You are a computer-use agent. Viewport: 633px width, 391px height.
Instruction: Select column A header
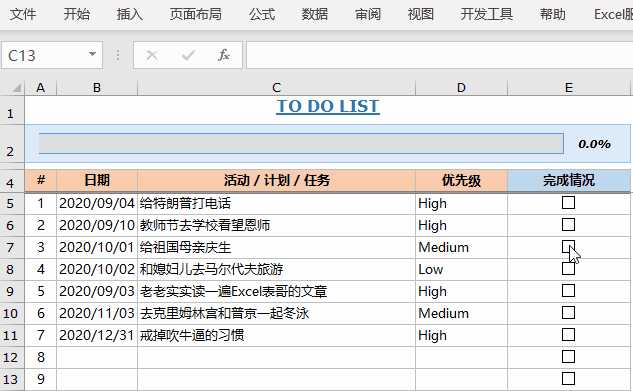tap(40, 88)
